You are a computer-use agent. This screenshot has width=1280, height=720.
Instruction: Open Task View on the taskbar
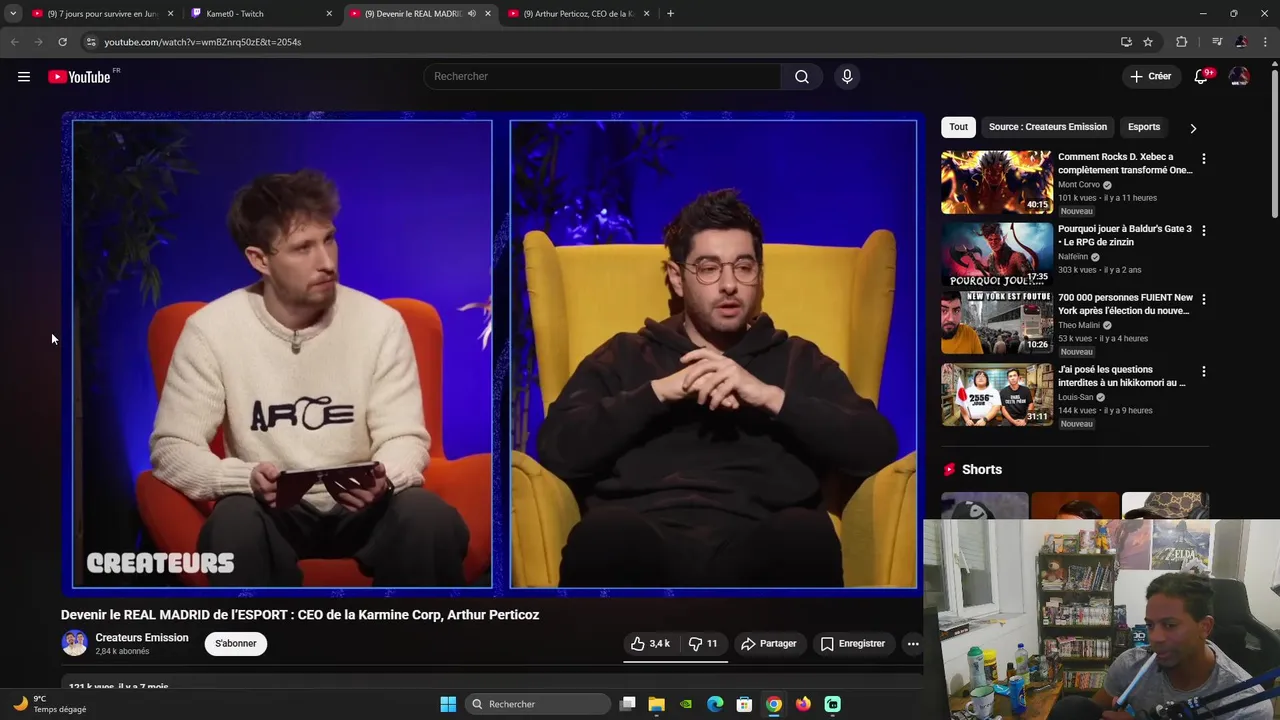[x=628, y=704]
